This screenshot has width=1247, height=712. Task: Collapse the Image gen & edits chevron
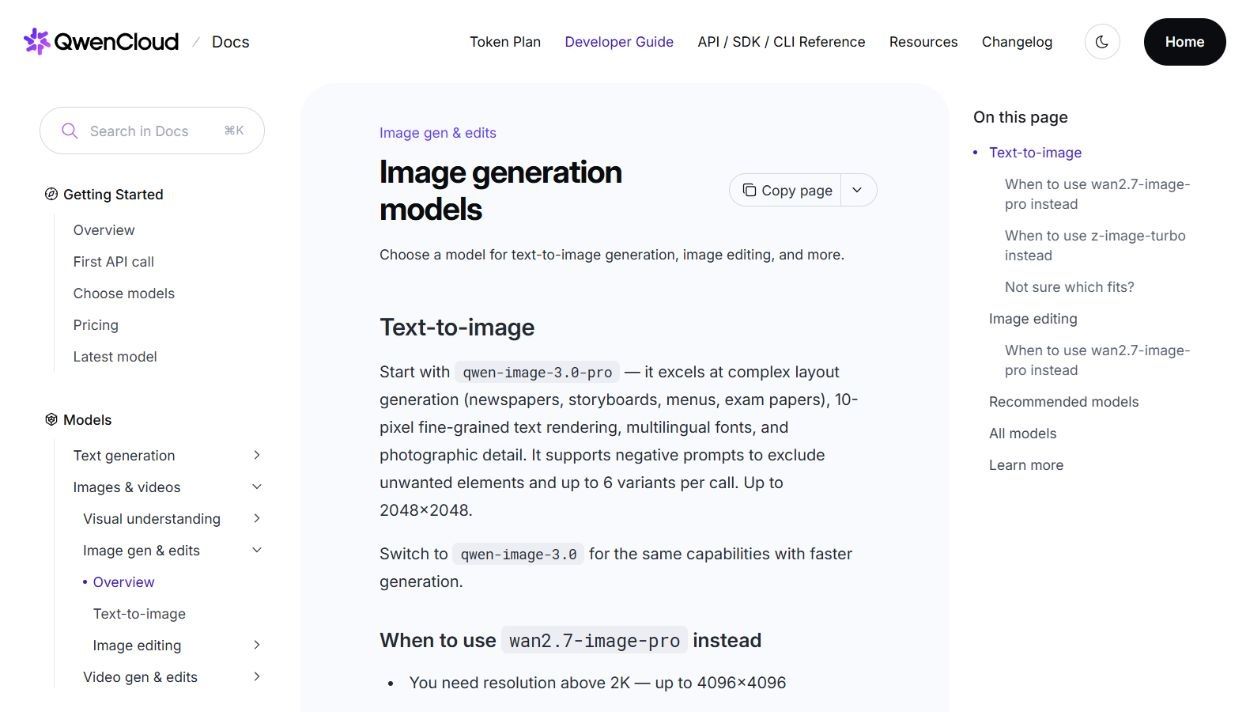click(257, 550)
